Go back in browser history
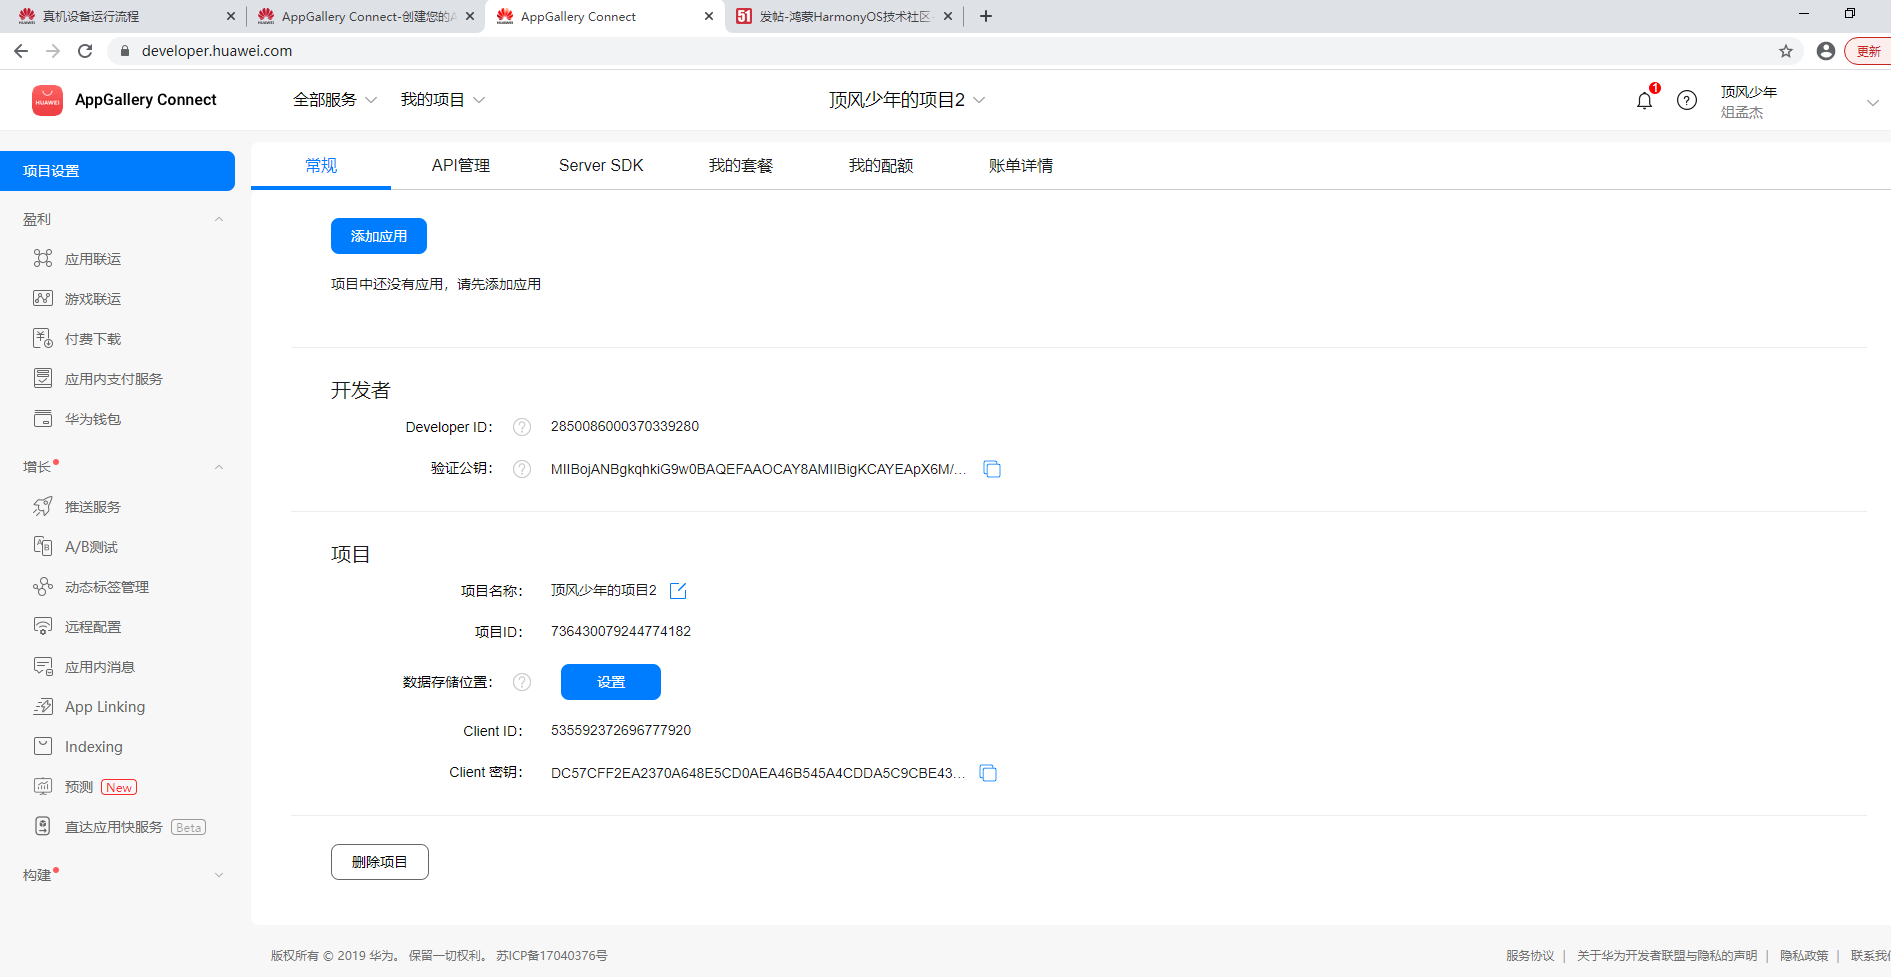 [x=21, y=51]
